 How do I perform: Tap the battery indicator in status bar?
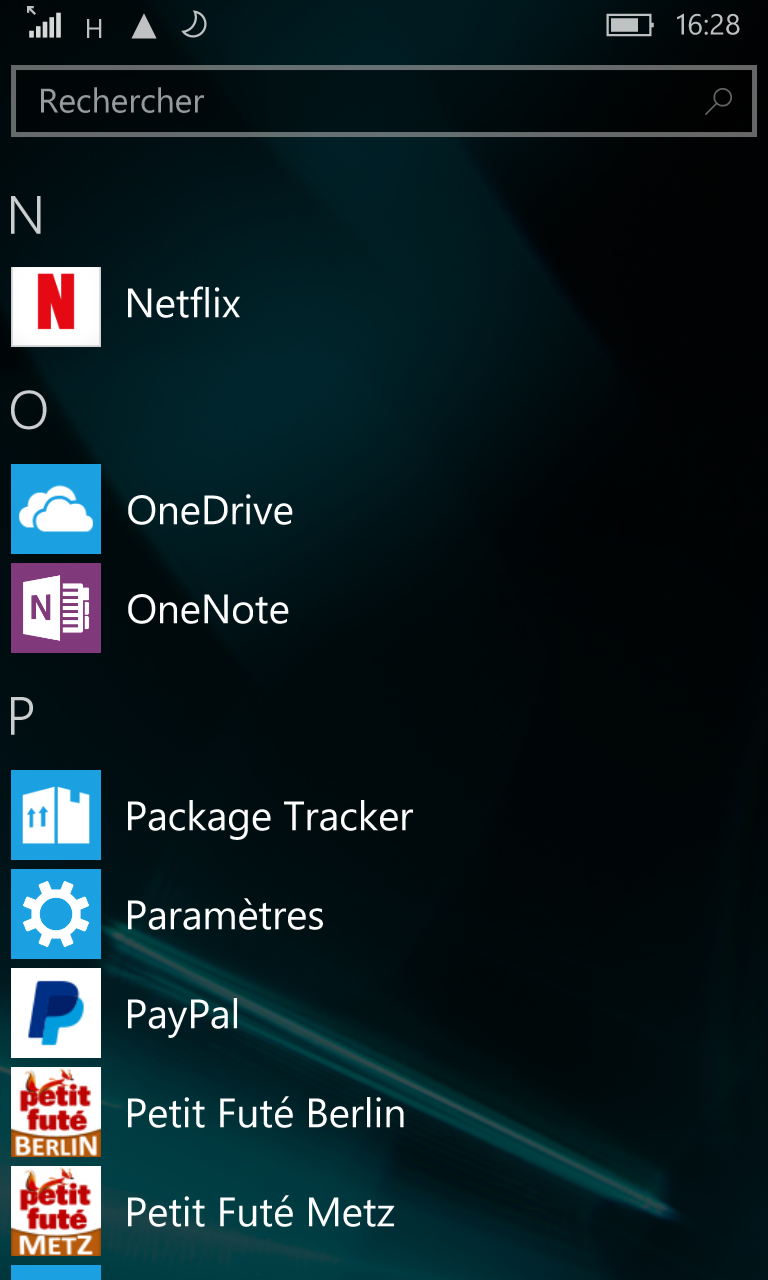629,25
